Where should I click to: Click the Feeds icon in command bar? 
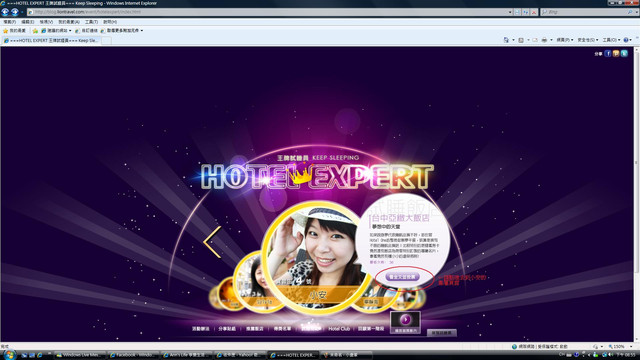pyautogui.click(x=521, y=40)
